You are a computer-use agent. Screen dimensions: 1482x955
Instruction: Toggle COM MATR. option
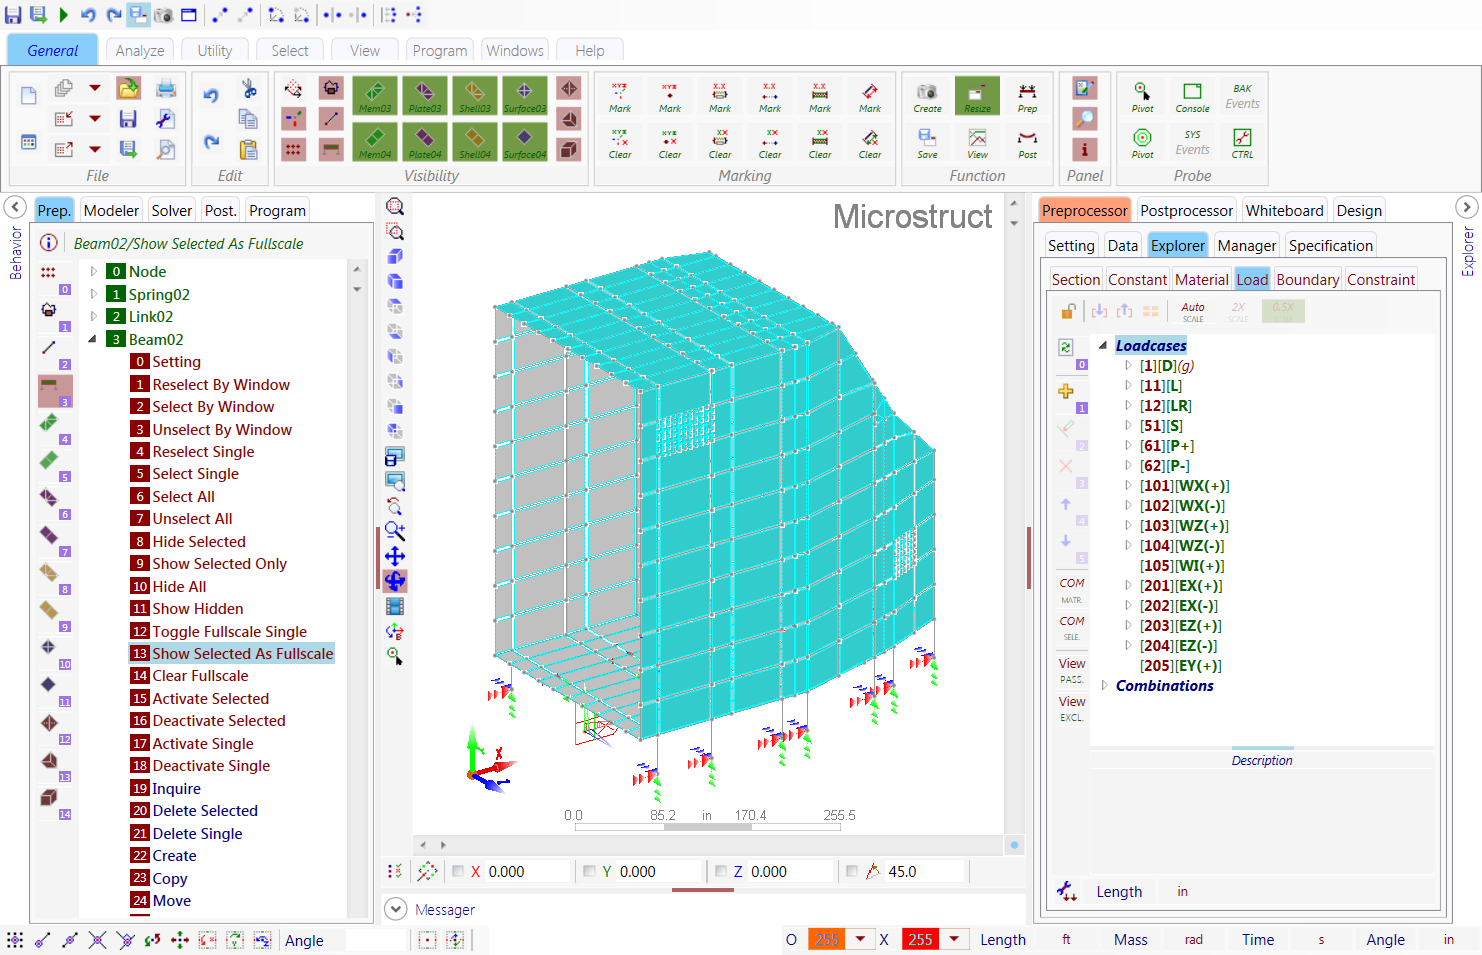[x=1072, y=590]
